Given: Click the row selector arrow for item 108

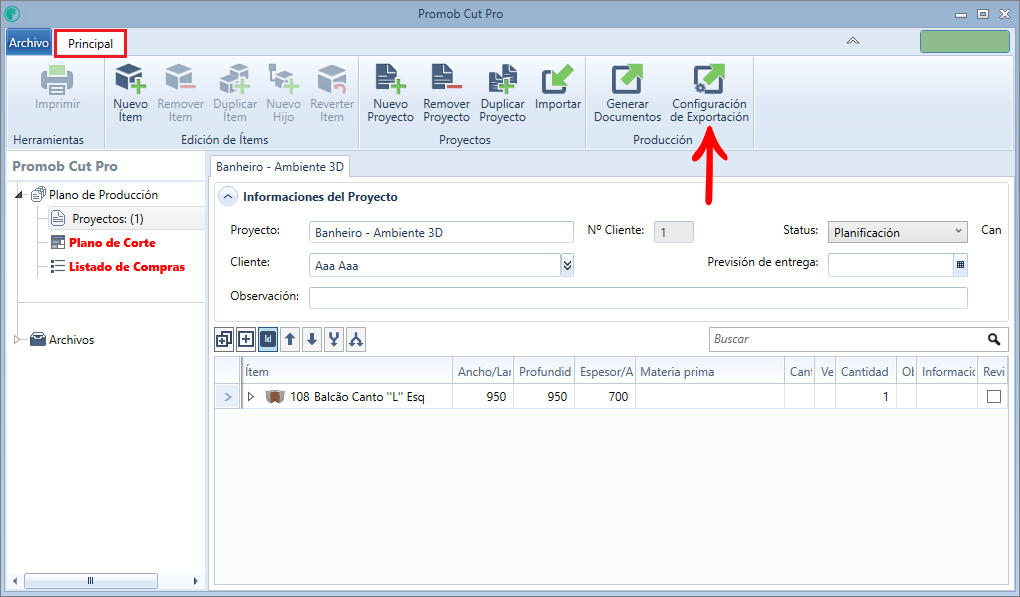Looking at the screenshot, I should (228, 397).
